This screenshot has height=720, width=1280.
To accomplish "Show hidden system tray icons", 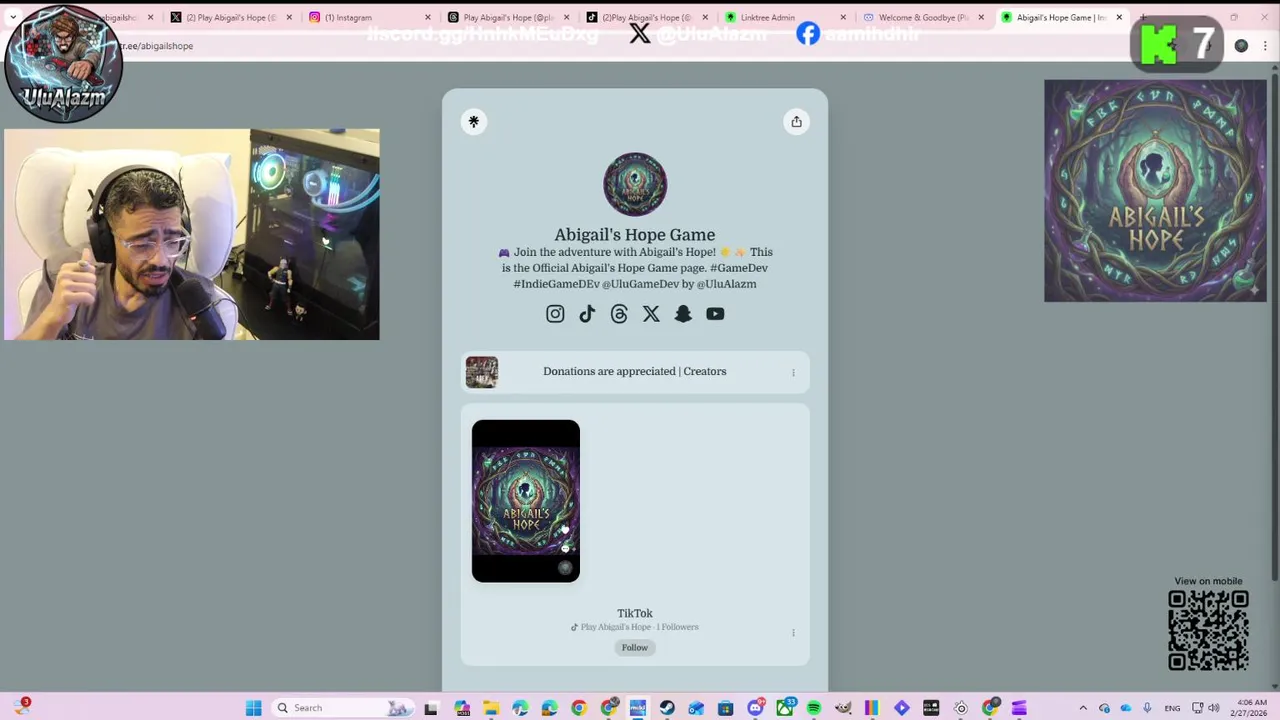I will pos(1083,708).
